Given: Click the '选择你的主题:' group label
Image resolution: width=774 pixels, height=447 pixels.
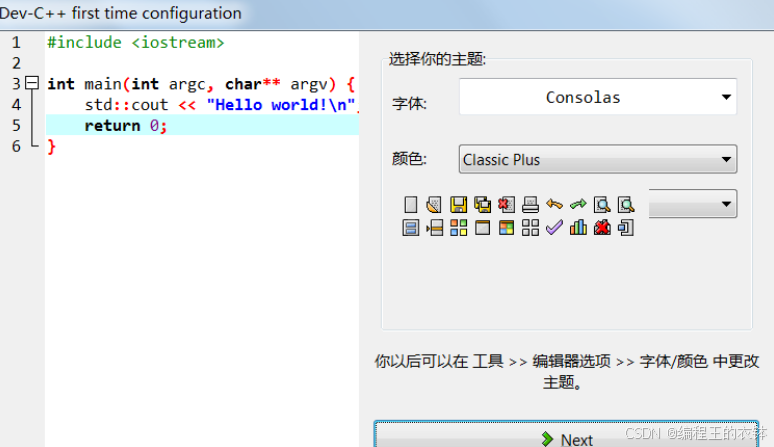Looking at the screenshot, I should click(437, 59).
